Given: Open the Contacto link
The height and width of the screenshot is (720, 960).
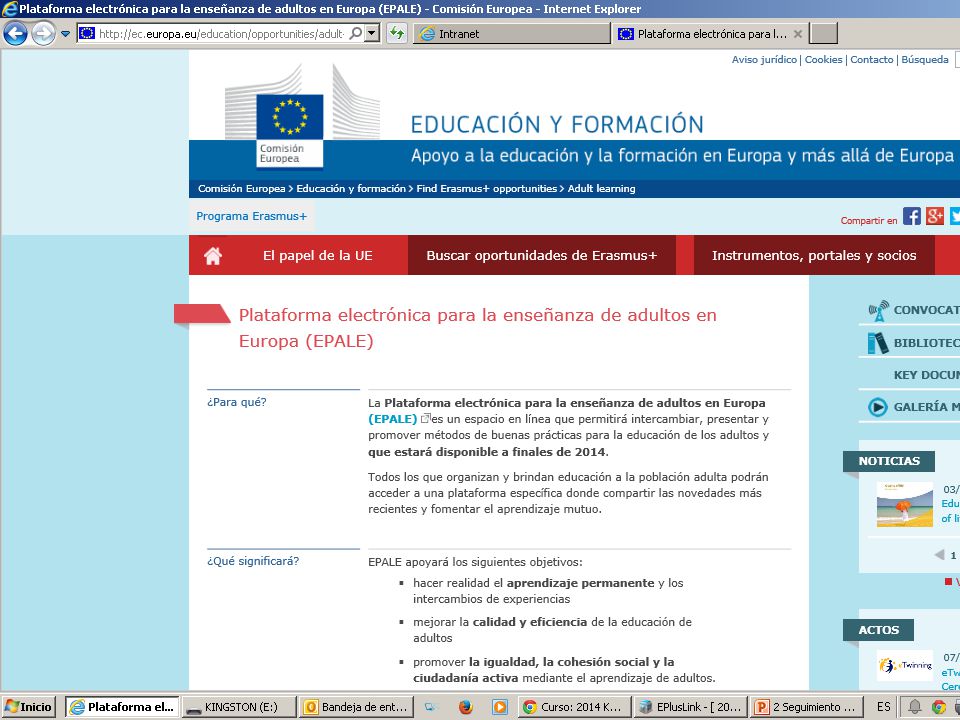Looking at the screenshot, I should [x=872, y=59].
